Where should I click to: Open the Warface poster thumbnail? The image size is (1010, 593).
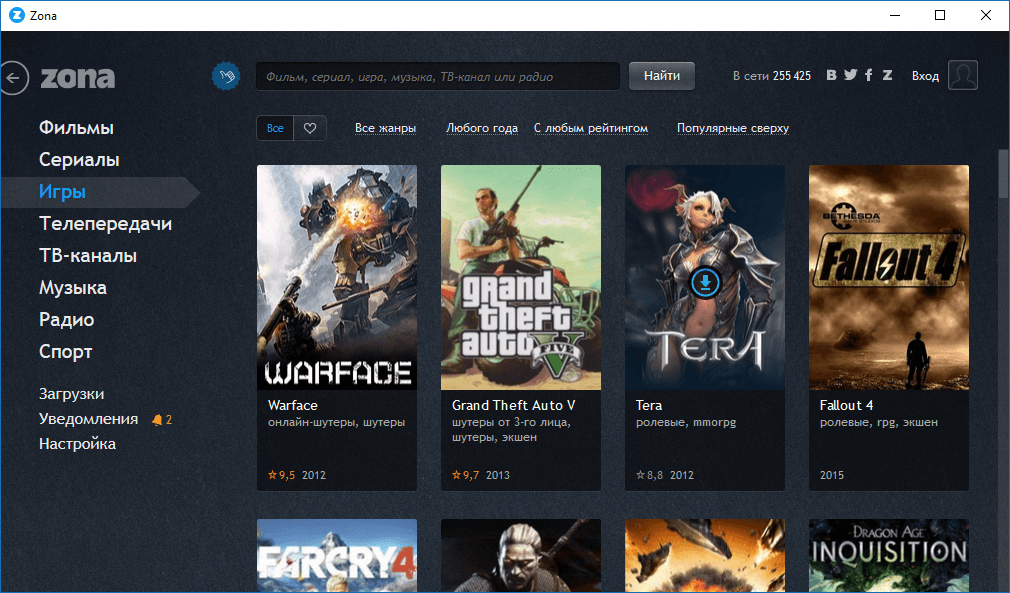(337, 278)
